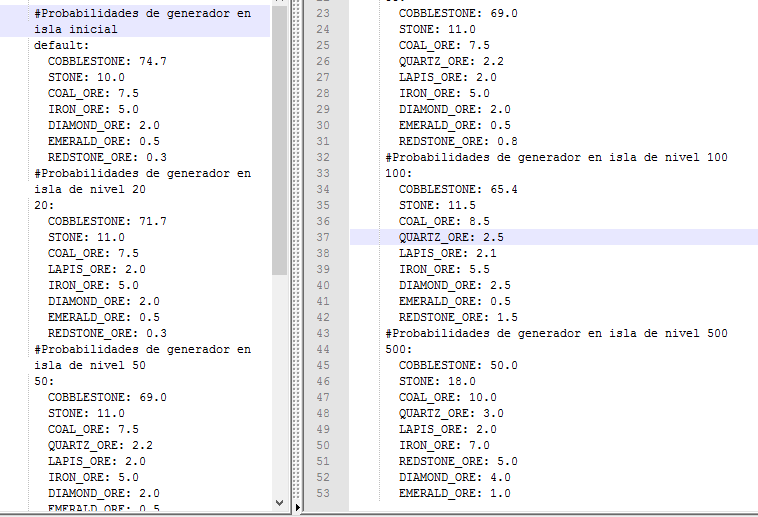Click the '20:' key in the left pane

(x=44, y=205)
